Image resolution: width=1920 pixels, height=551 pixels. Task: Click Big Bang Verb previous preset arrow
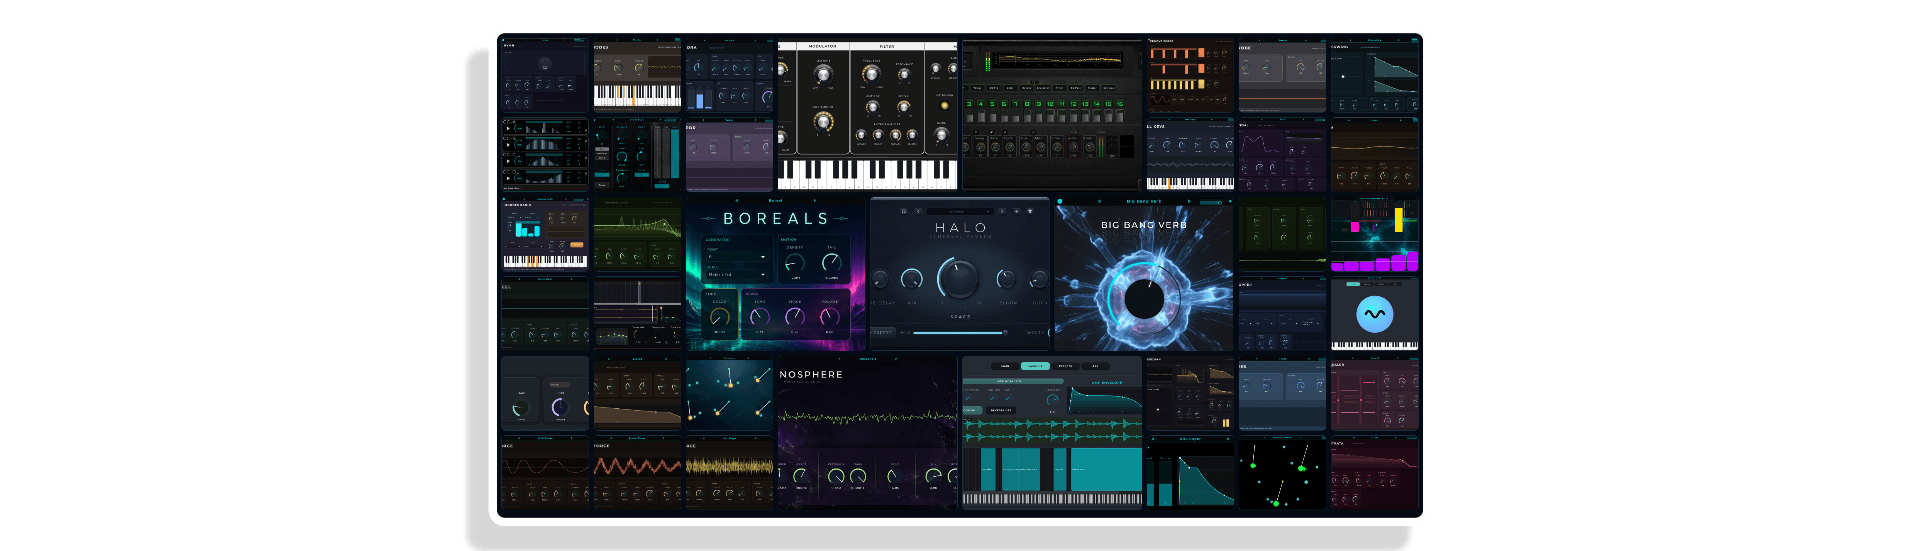tap(1099, 201)
